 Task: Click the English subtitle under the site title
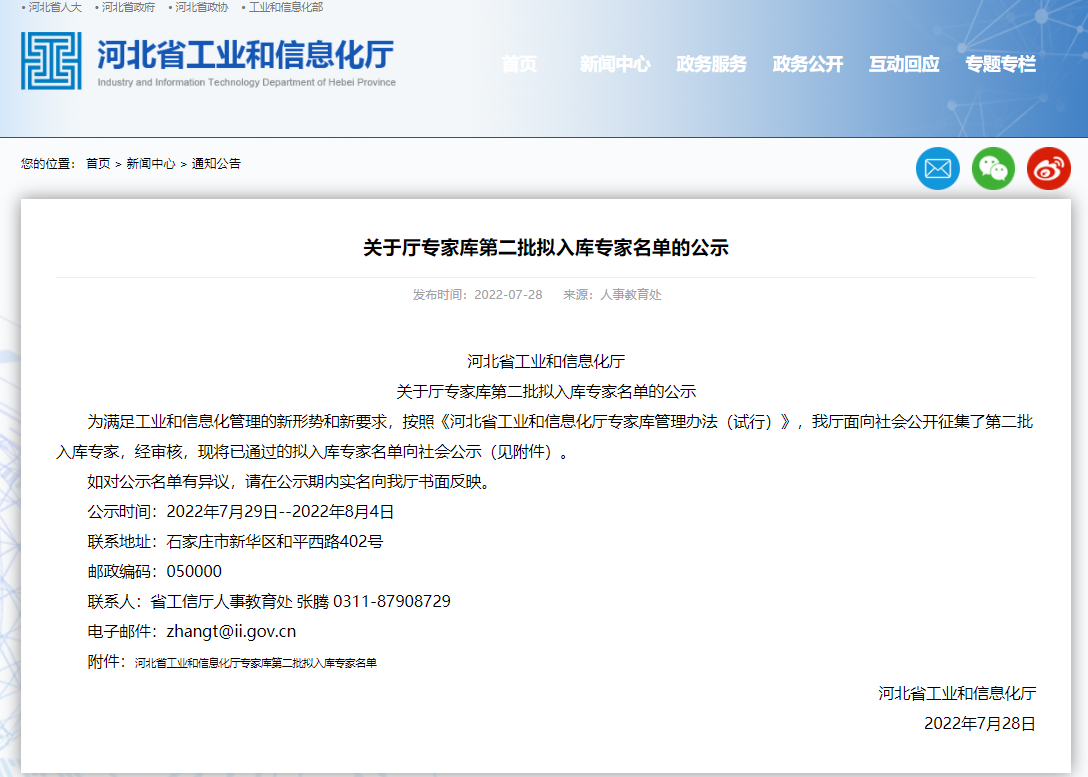246,83
